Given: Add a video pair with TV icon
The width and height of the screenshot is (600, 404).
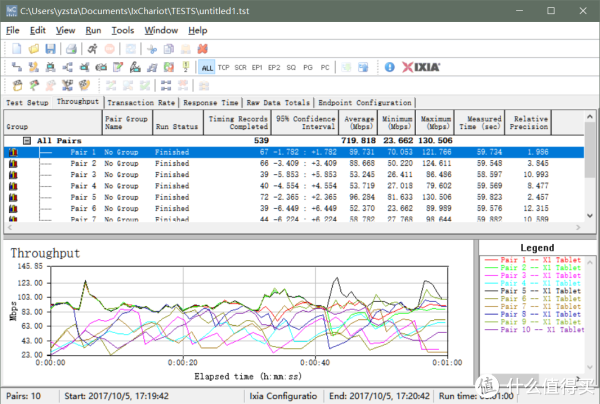Looking at the screenshot, I should coord(51,67).
